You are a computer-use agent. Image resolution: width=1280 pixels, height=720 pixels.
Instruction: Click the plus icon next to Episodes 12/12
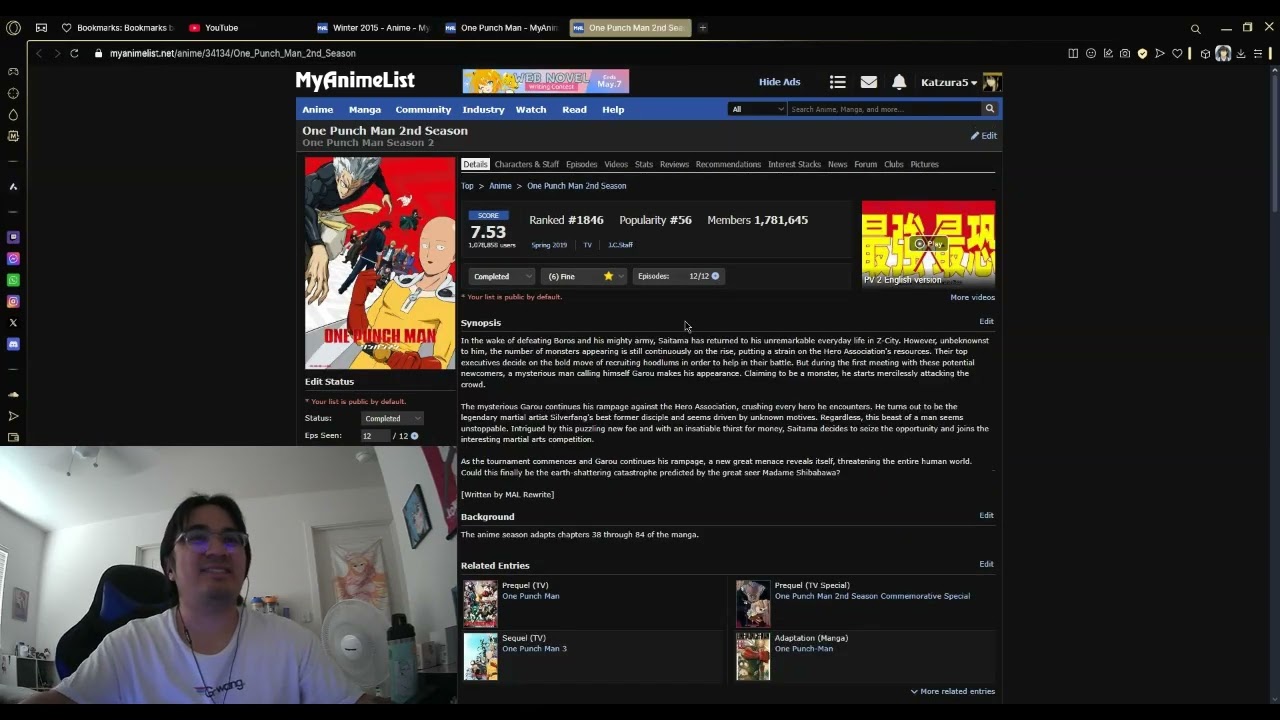(715, 276)
